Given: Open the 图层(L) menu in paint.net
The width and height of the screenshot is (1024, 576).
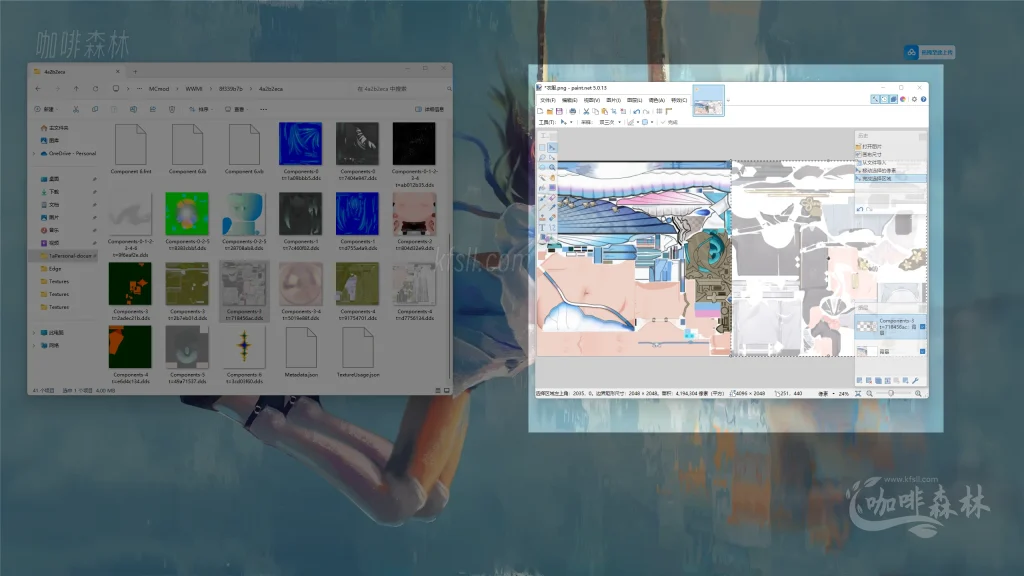Looking at the screenshot, I should point(635,101).
